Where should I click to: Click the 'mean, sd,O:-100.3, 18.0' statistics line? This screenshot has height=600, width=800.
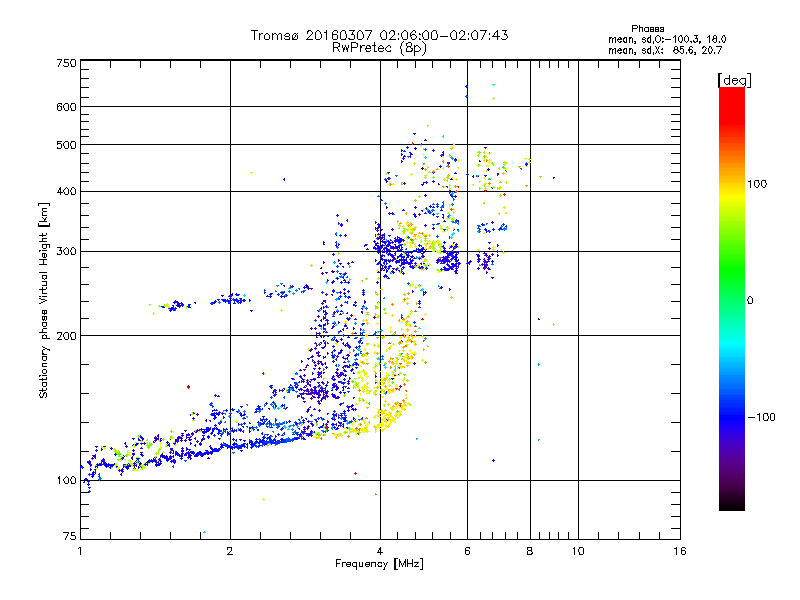667,39
